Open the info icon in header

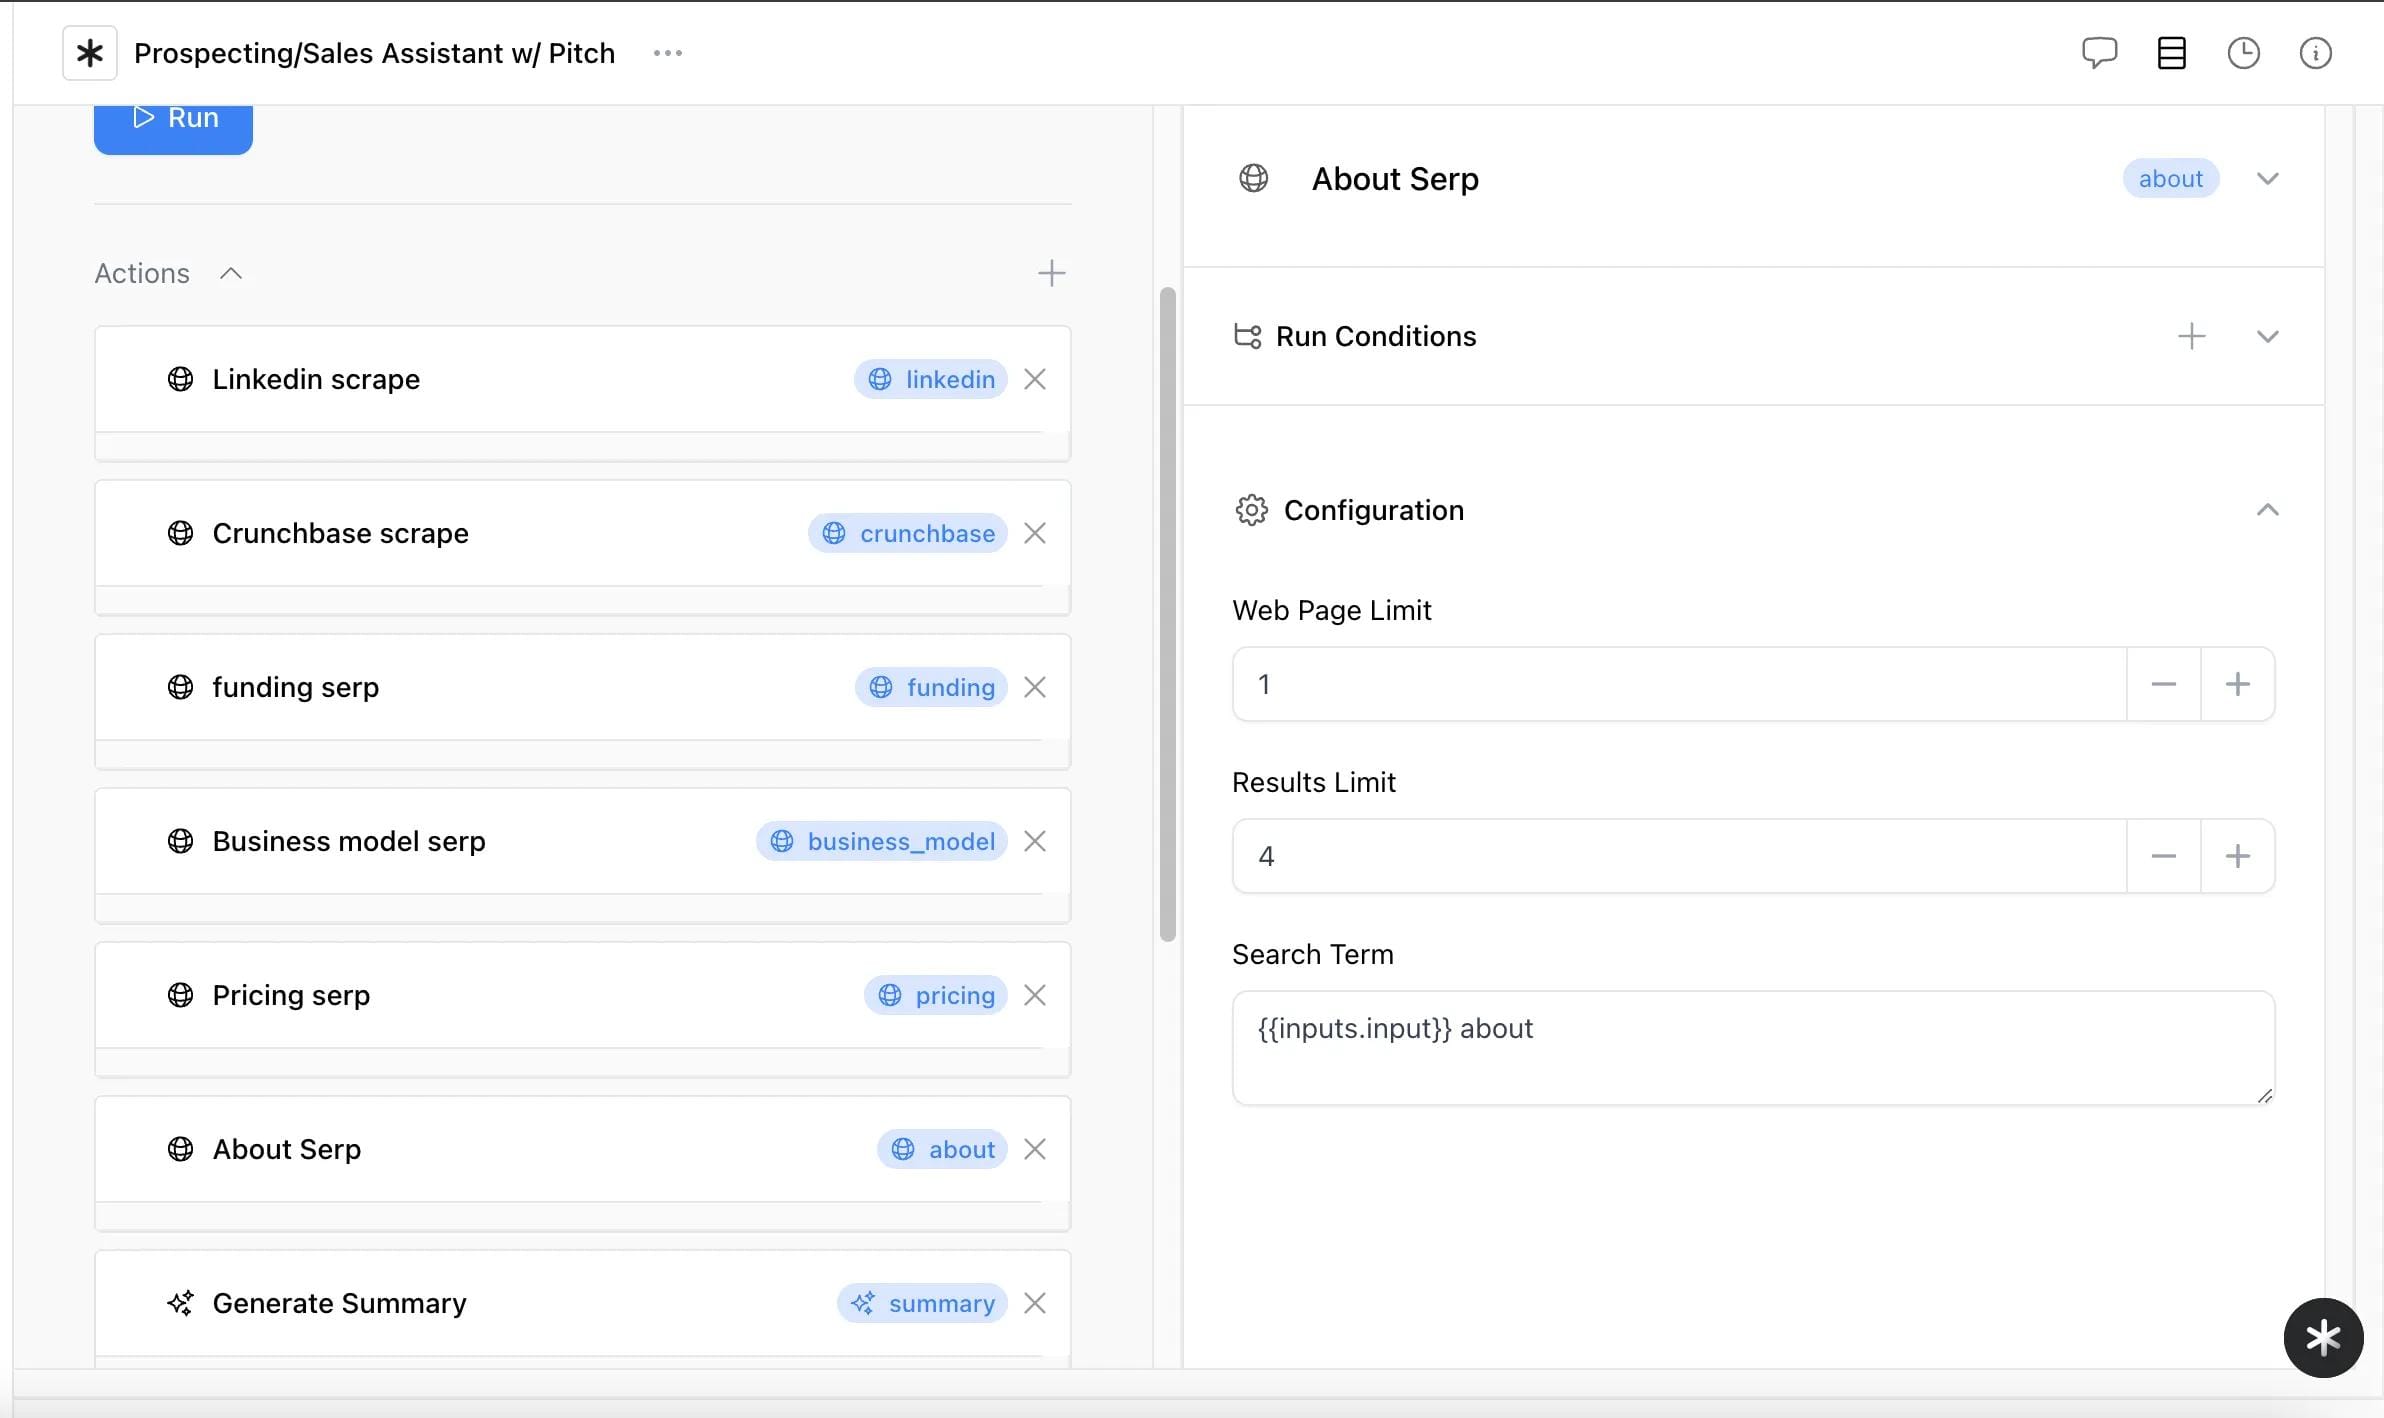[2315, 53]
